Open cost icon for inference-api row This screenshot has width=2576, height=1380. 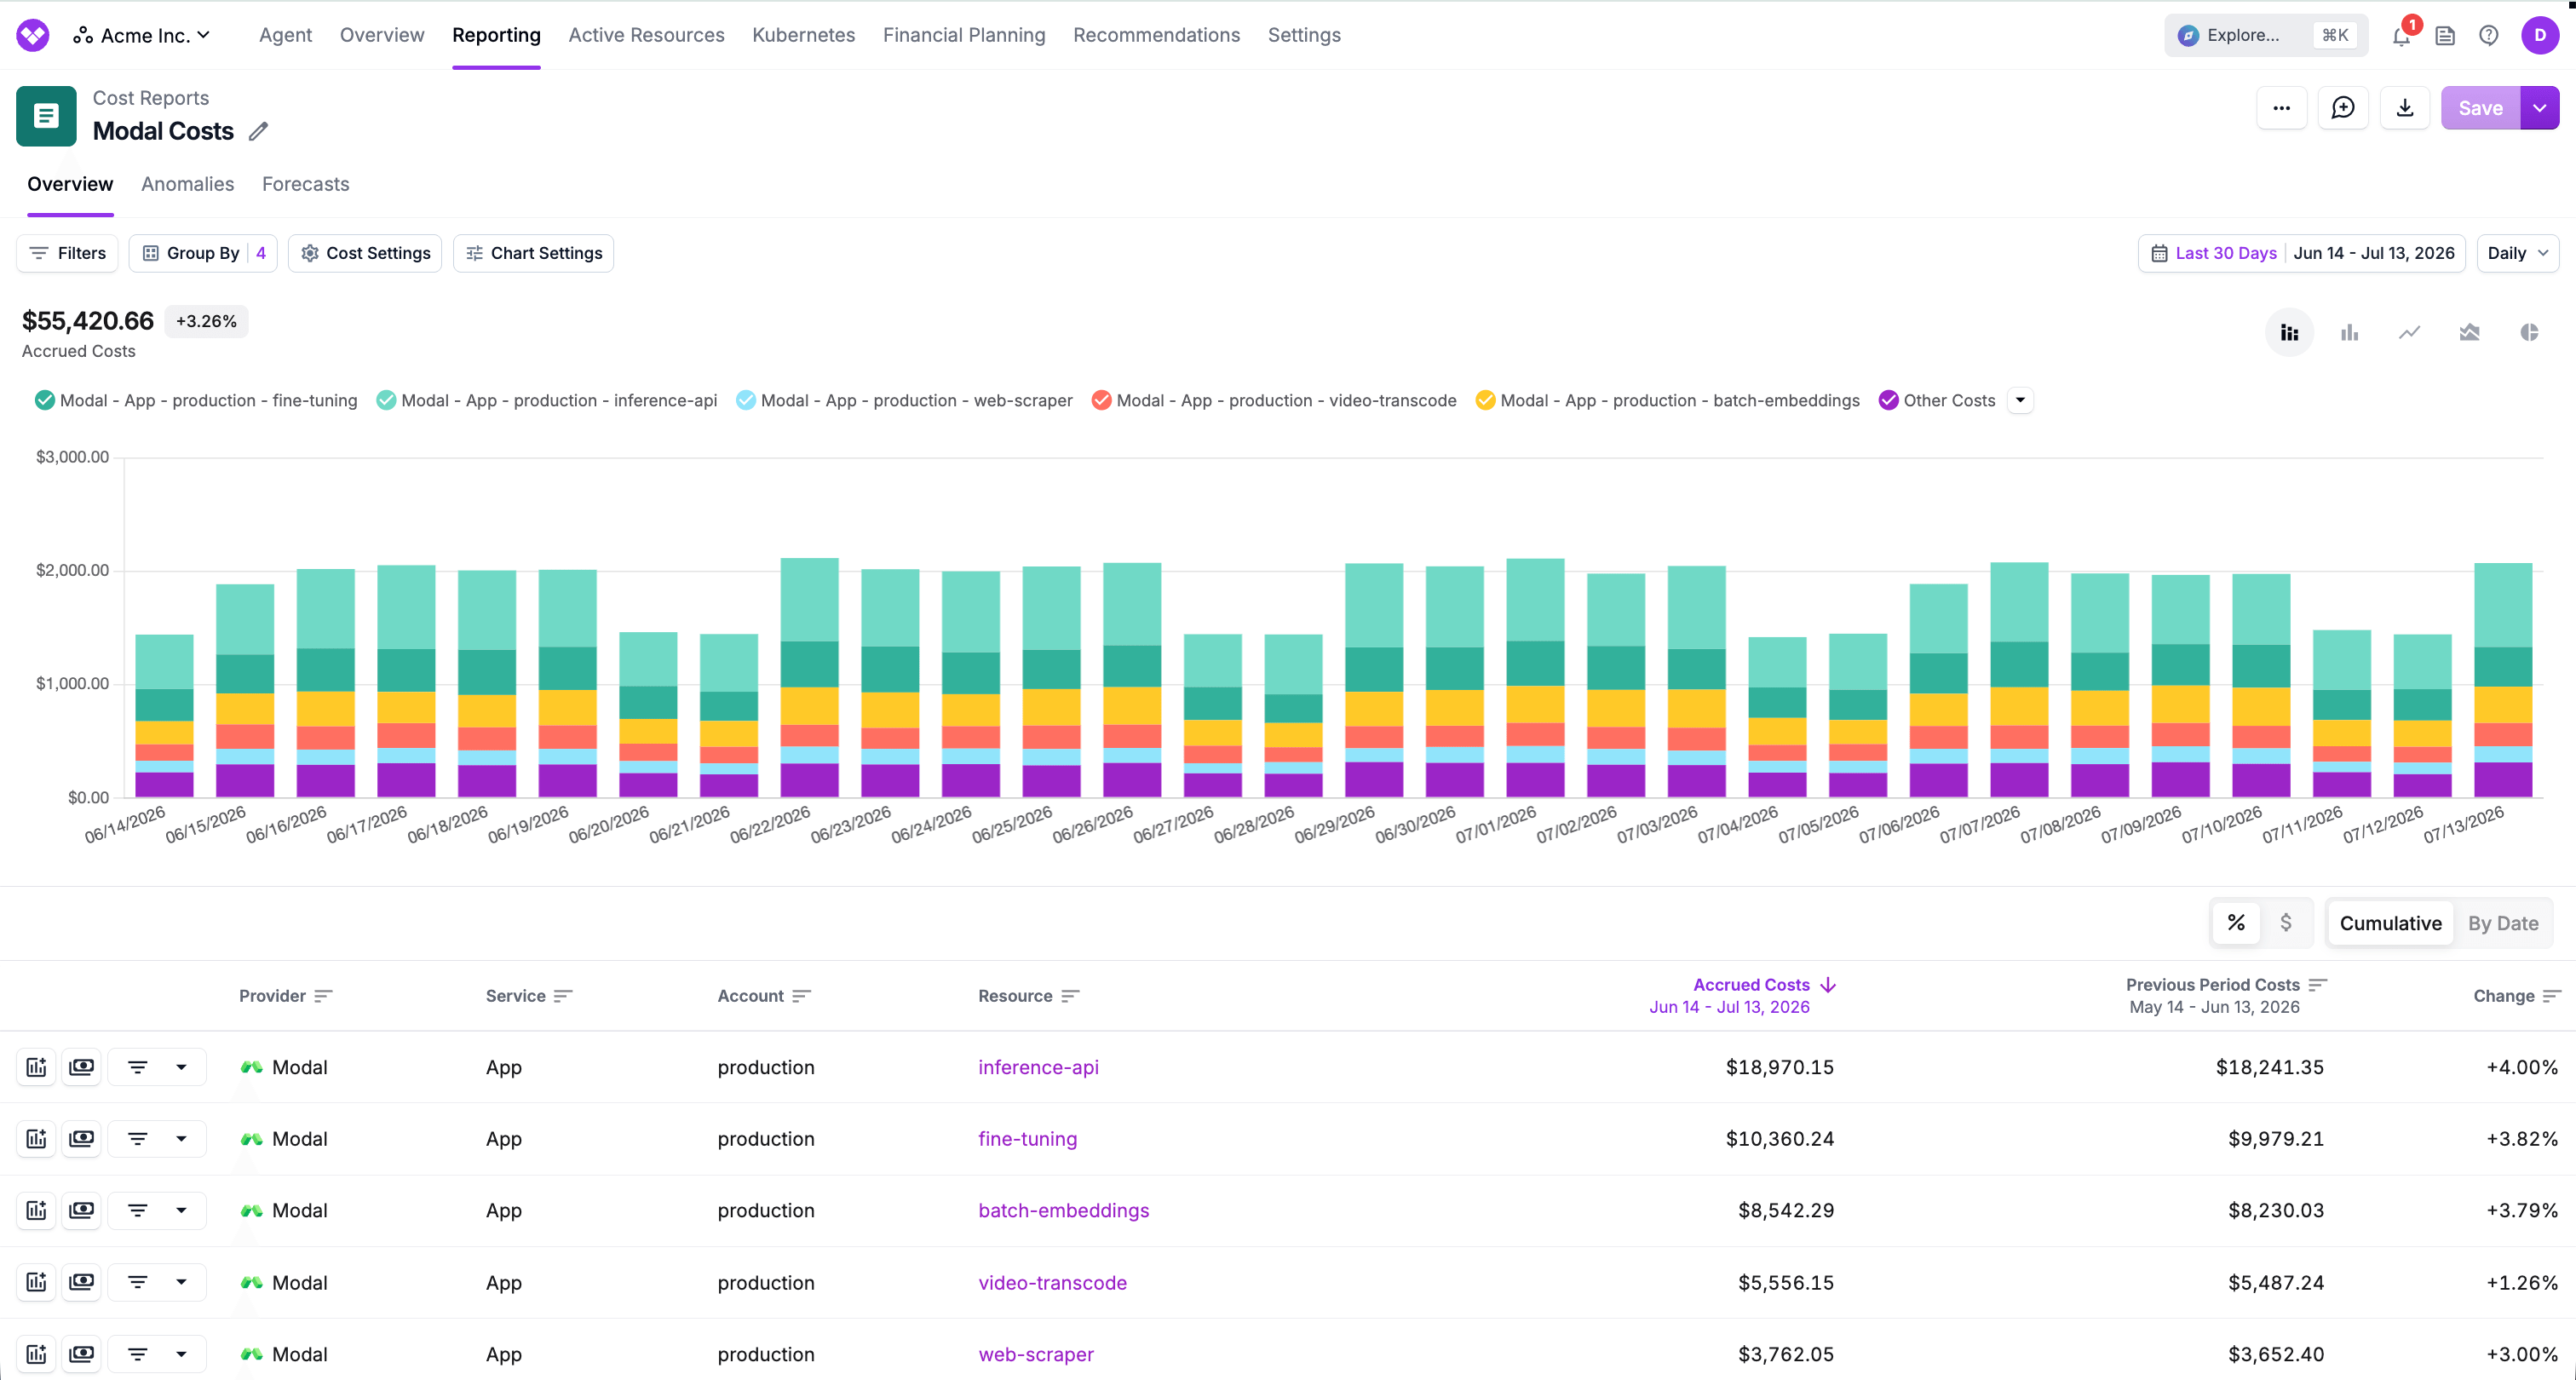coord(82,1067)
